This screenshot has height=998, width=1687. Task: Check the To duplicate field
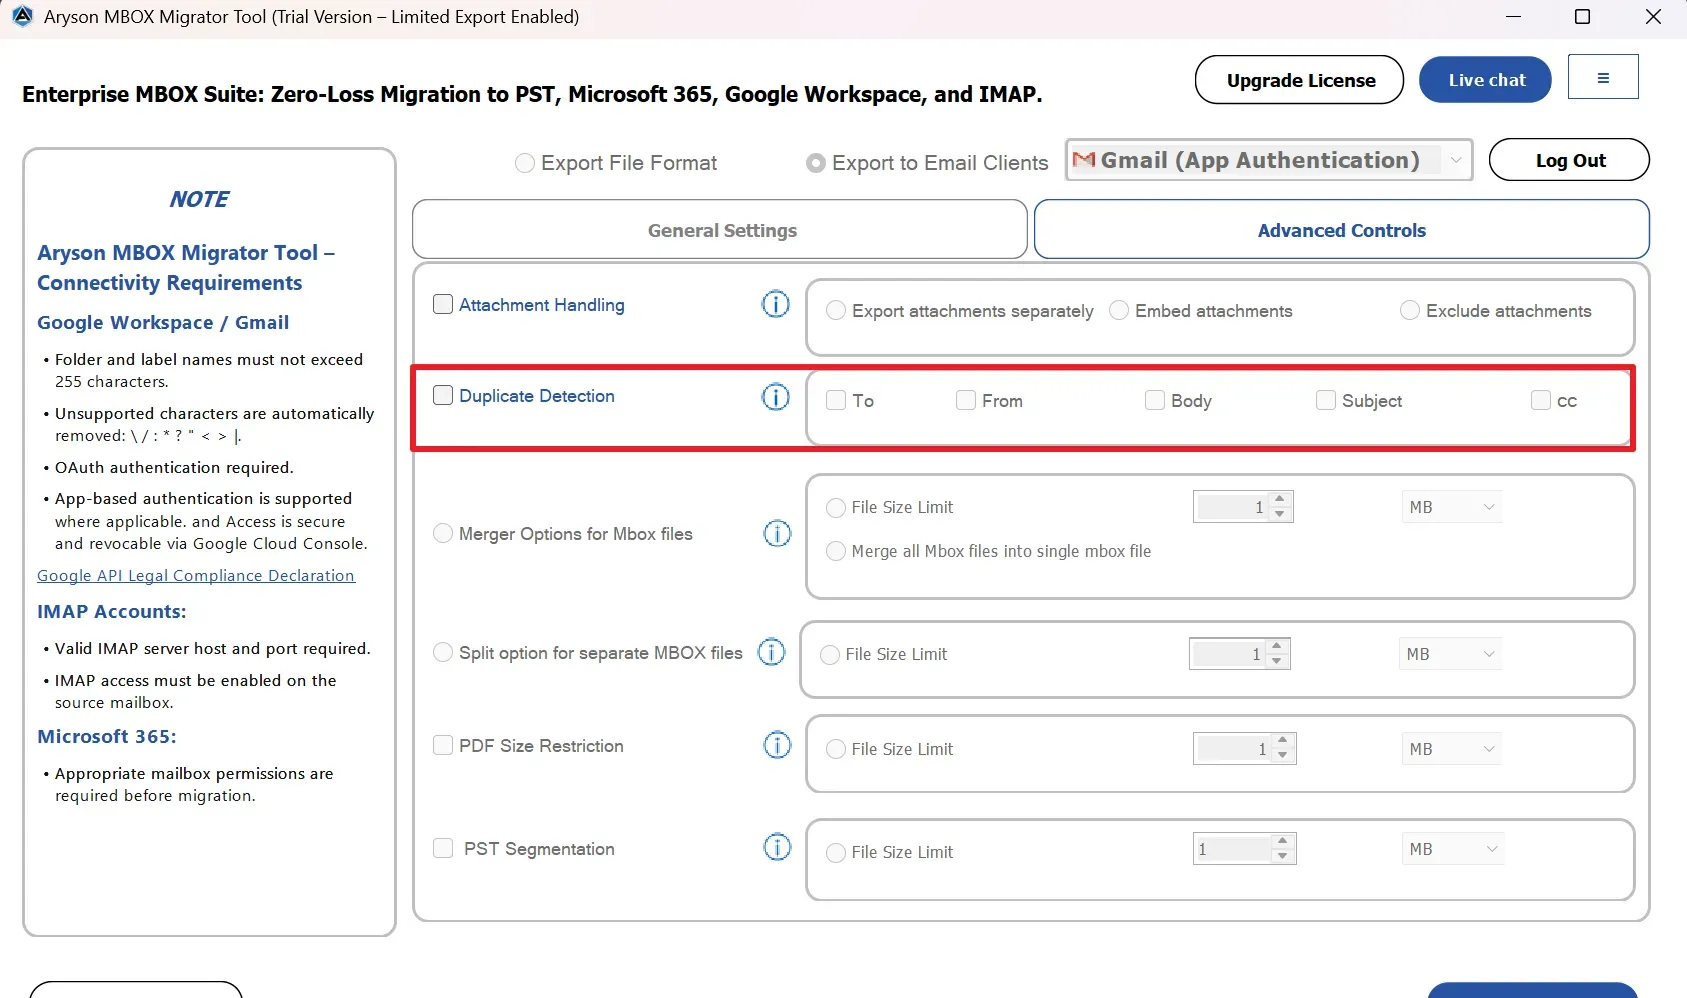click(x=836, y=400)
